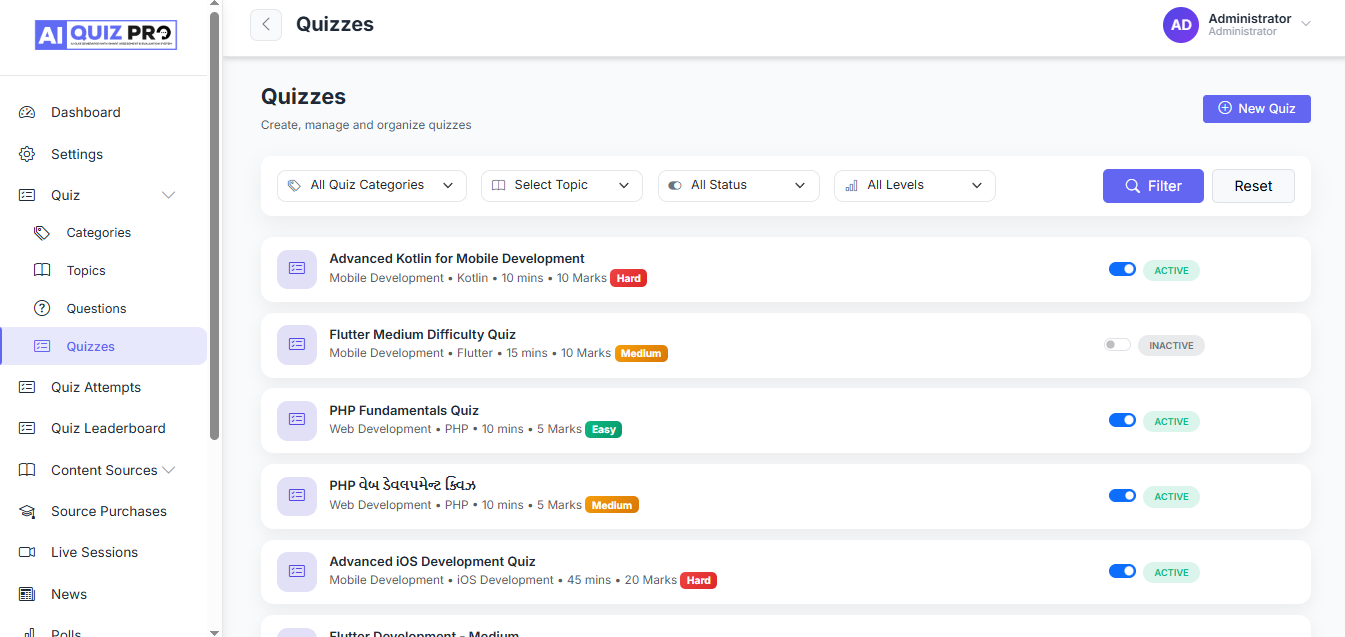Open the All Status dropdown
Screen dimensions: 1345x637
pyautogui.click(x=739, y=186)
